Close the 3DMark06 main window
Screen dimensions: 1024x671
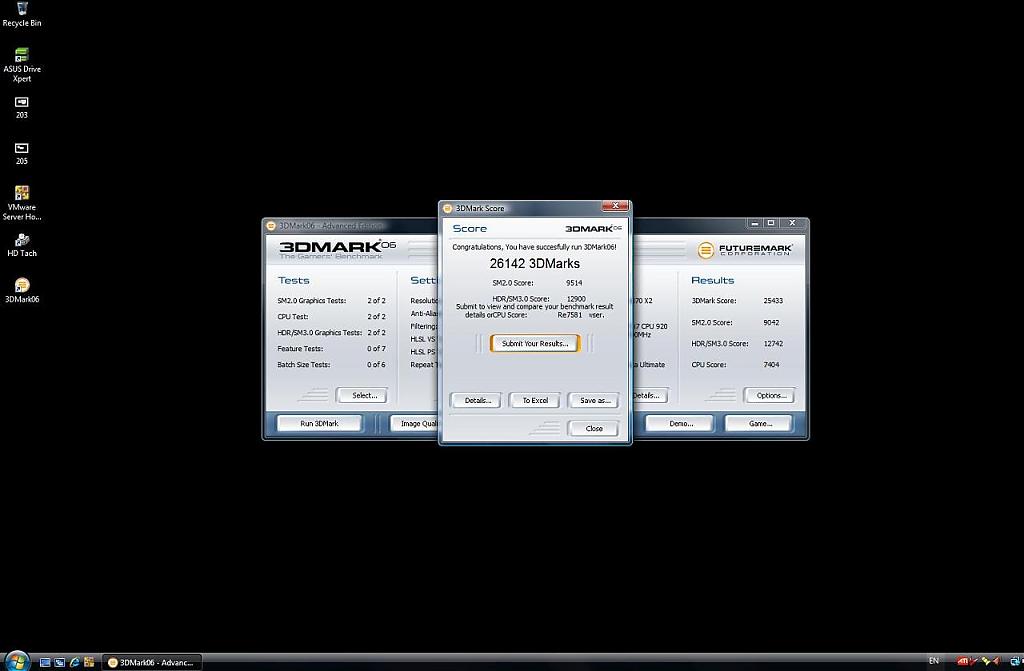pos(792,223)
